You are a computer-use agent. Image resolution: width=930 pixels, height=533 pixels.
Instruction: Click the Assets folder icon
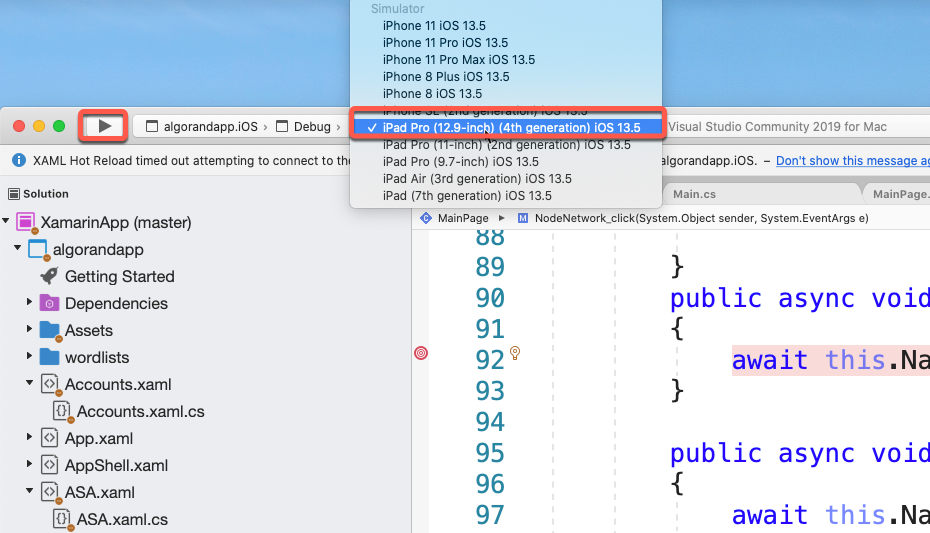[49, 330]
